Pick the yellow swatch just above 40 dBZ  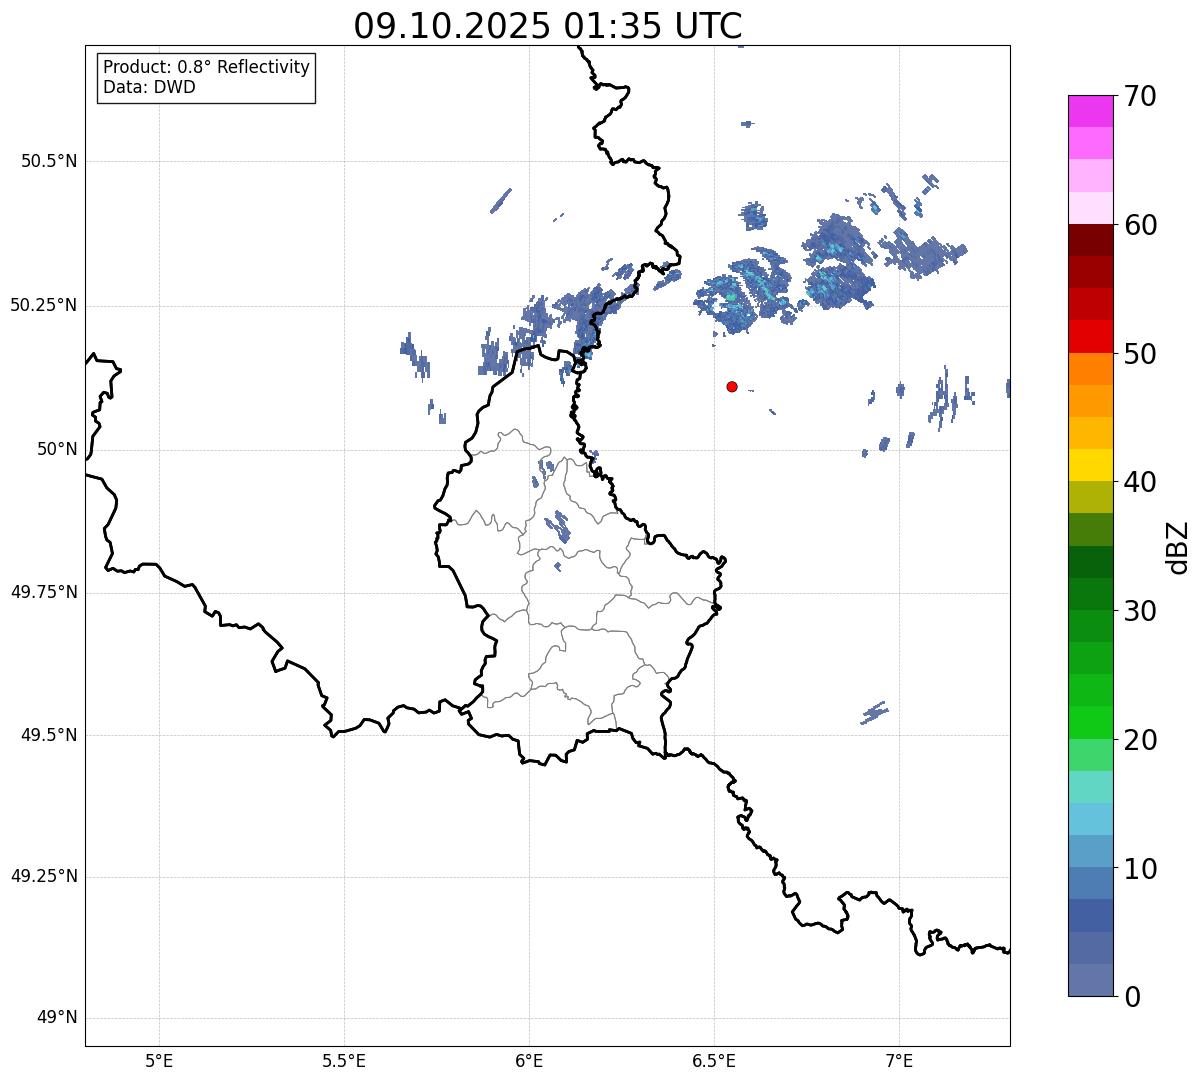tap(1090, 465)
